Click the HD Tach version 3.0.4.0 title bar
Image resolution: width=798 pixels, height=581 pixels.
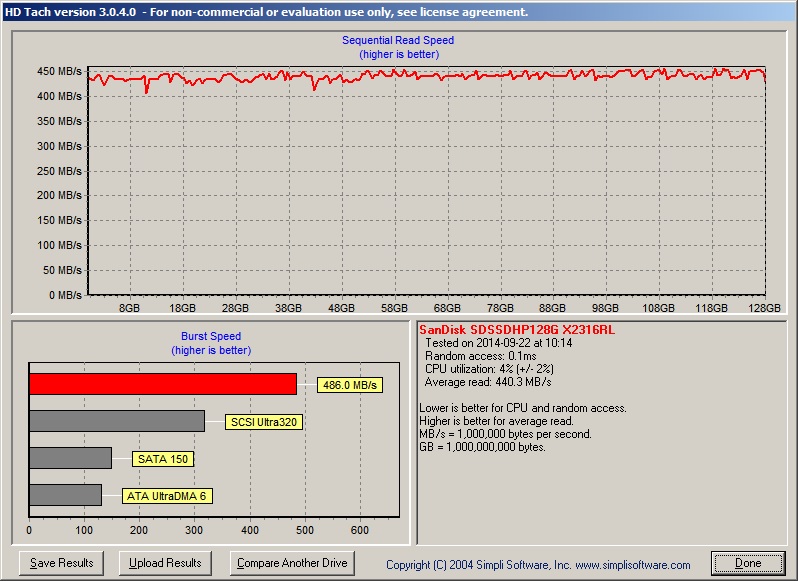pyautogui.click(x=399, y=12)
